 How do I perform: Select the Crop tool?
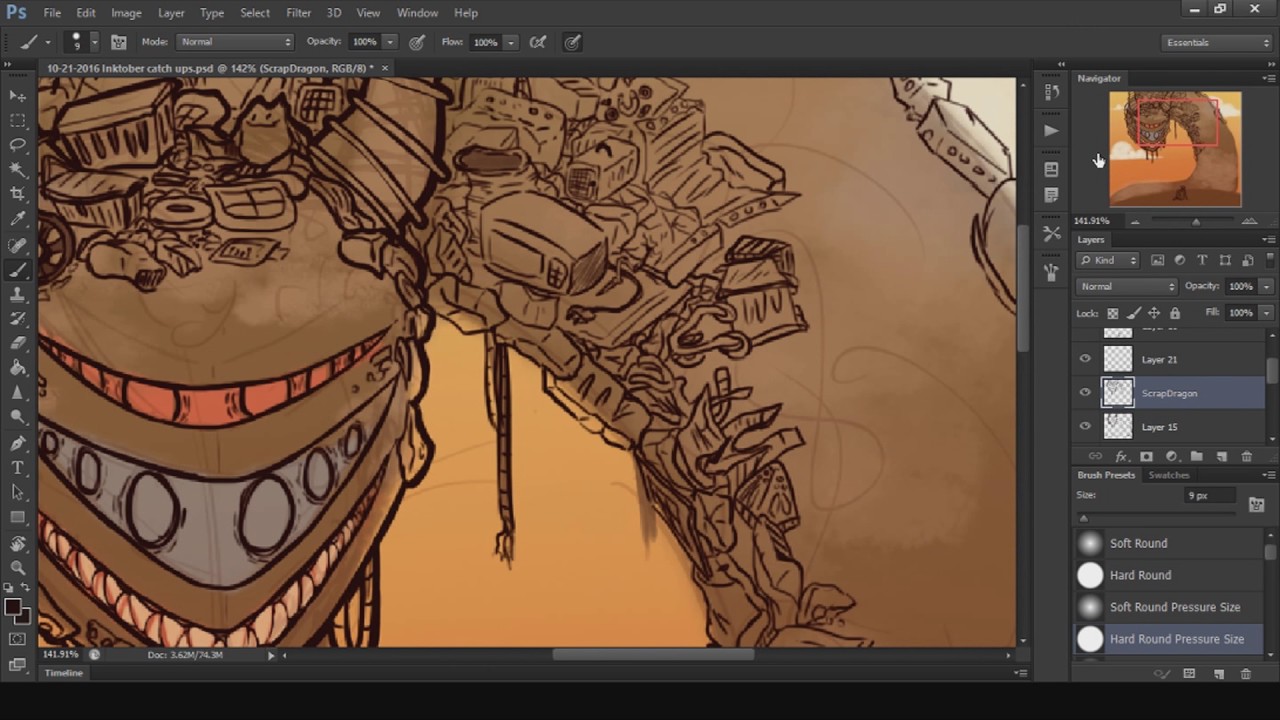tap(18, 194)
